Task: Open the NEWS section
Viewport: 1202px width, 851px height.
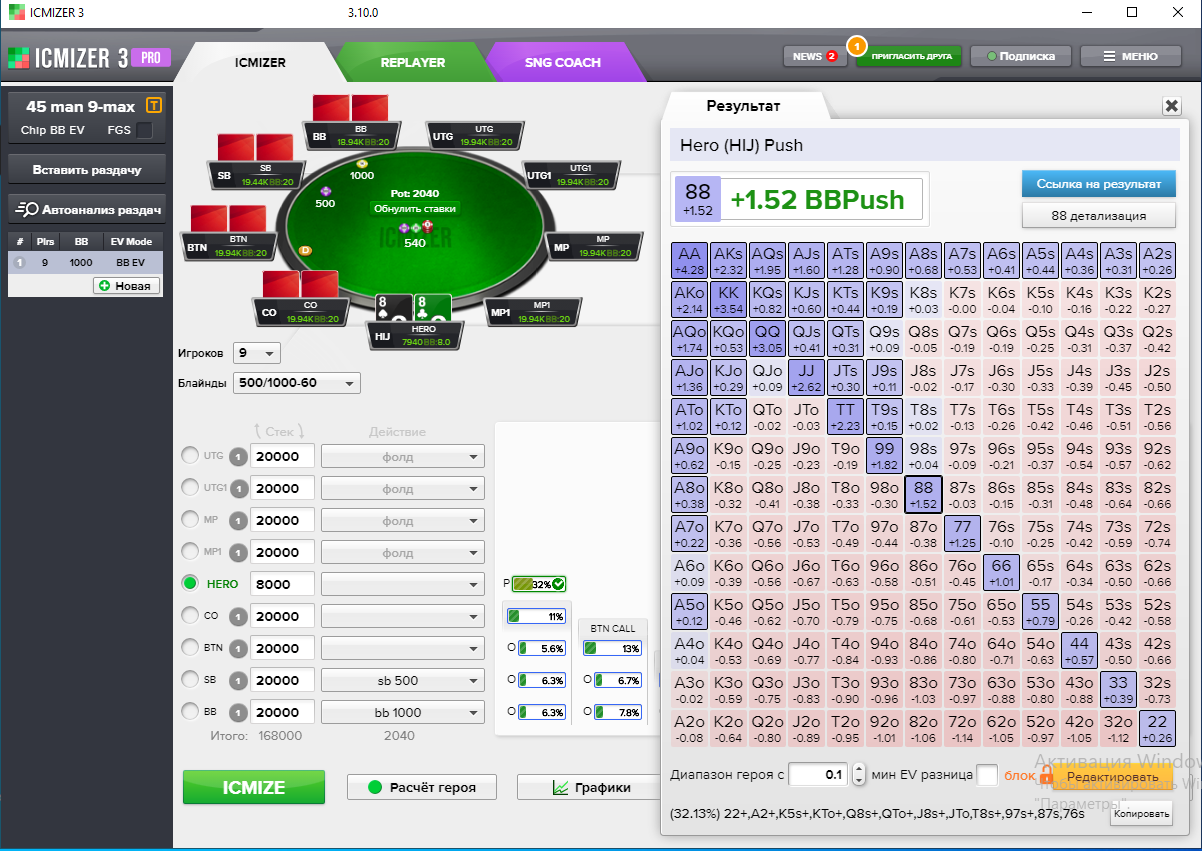Action: click(x=814, y=56)
